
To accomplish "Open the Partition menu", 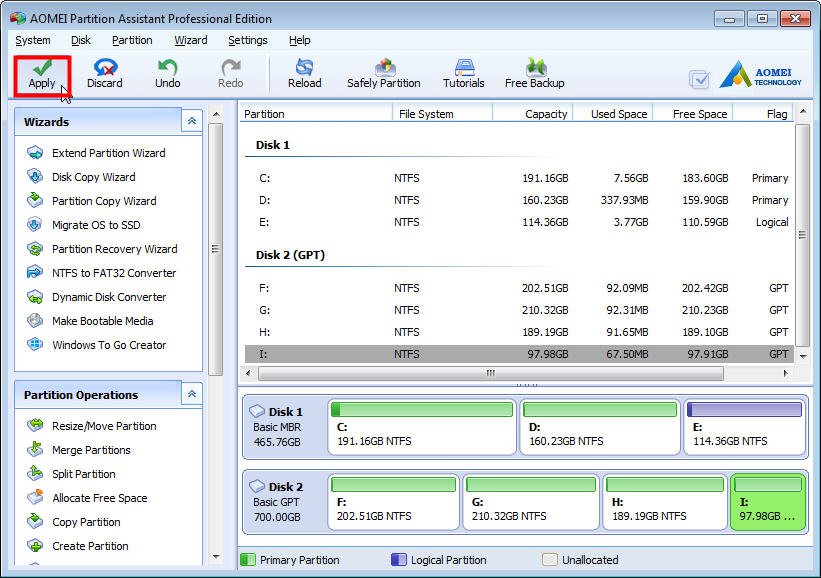I will click(132, 40).
